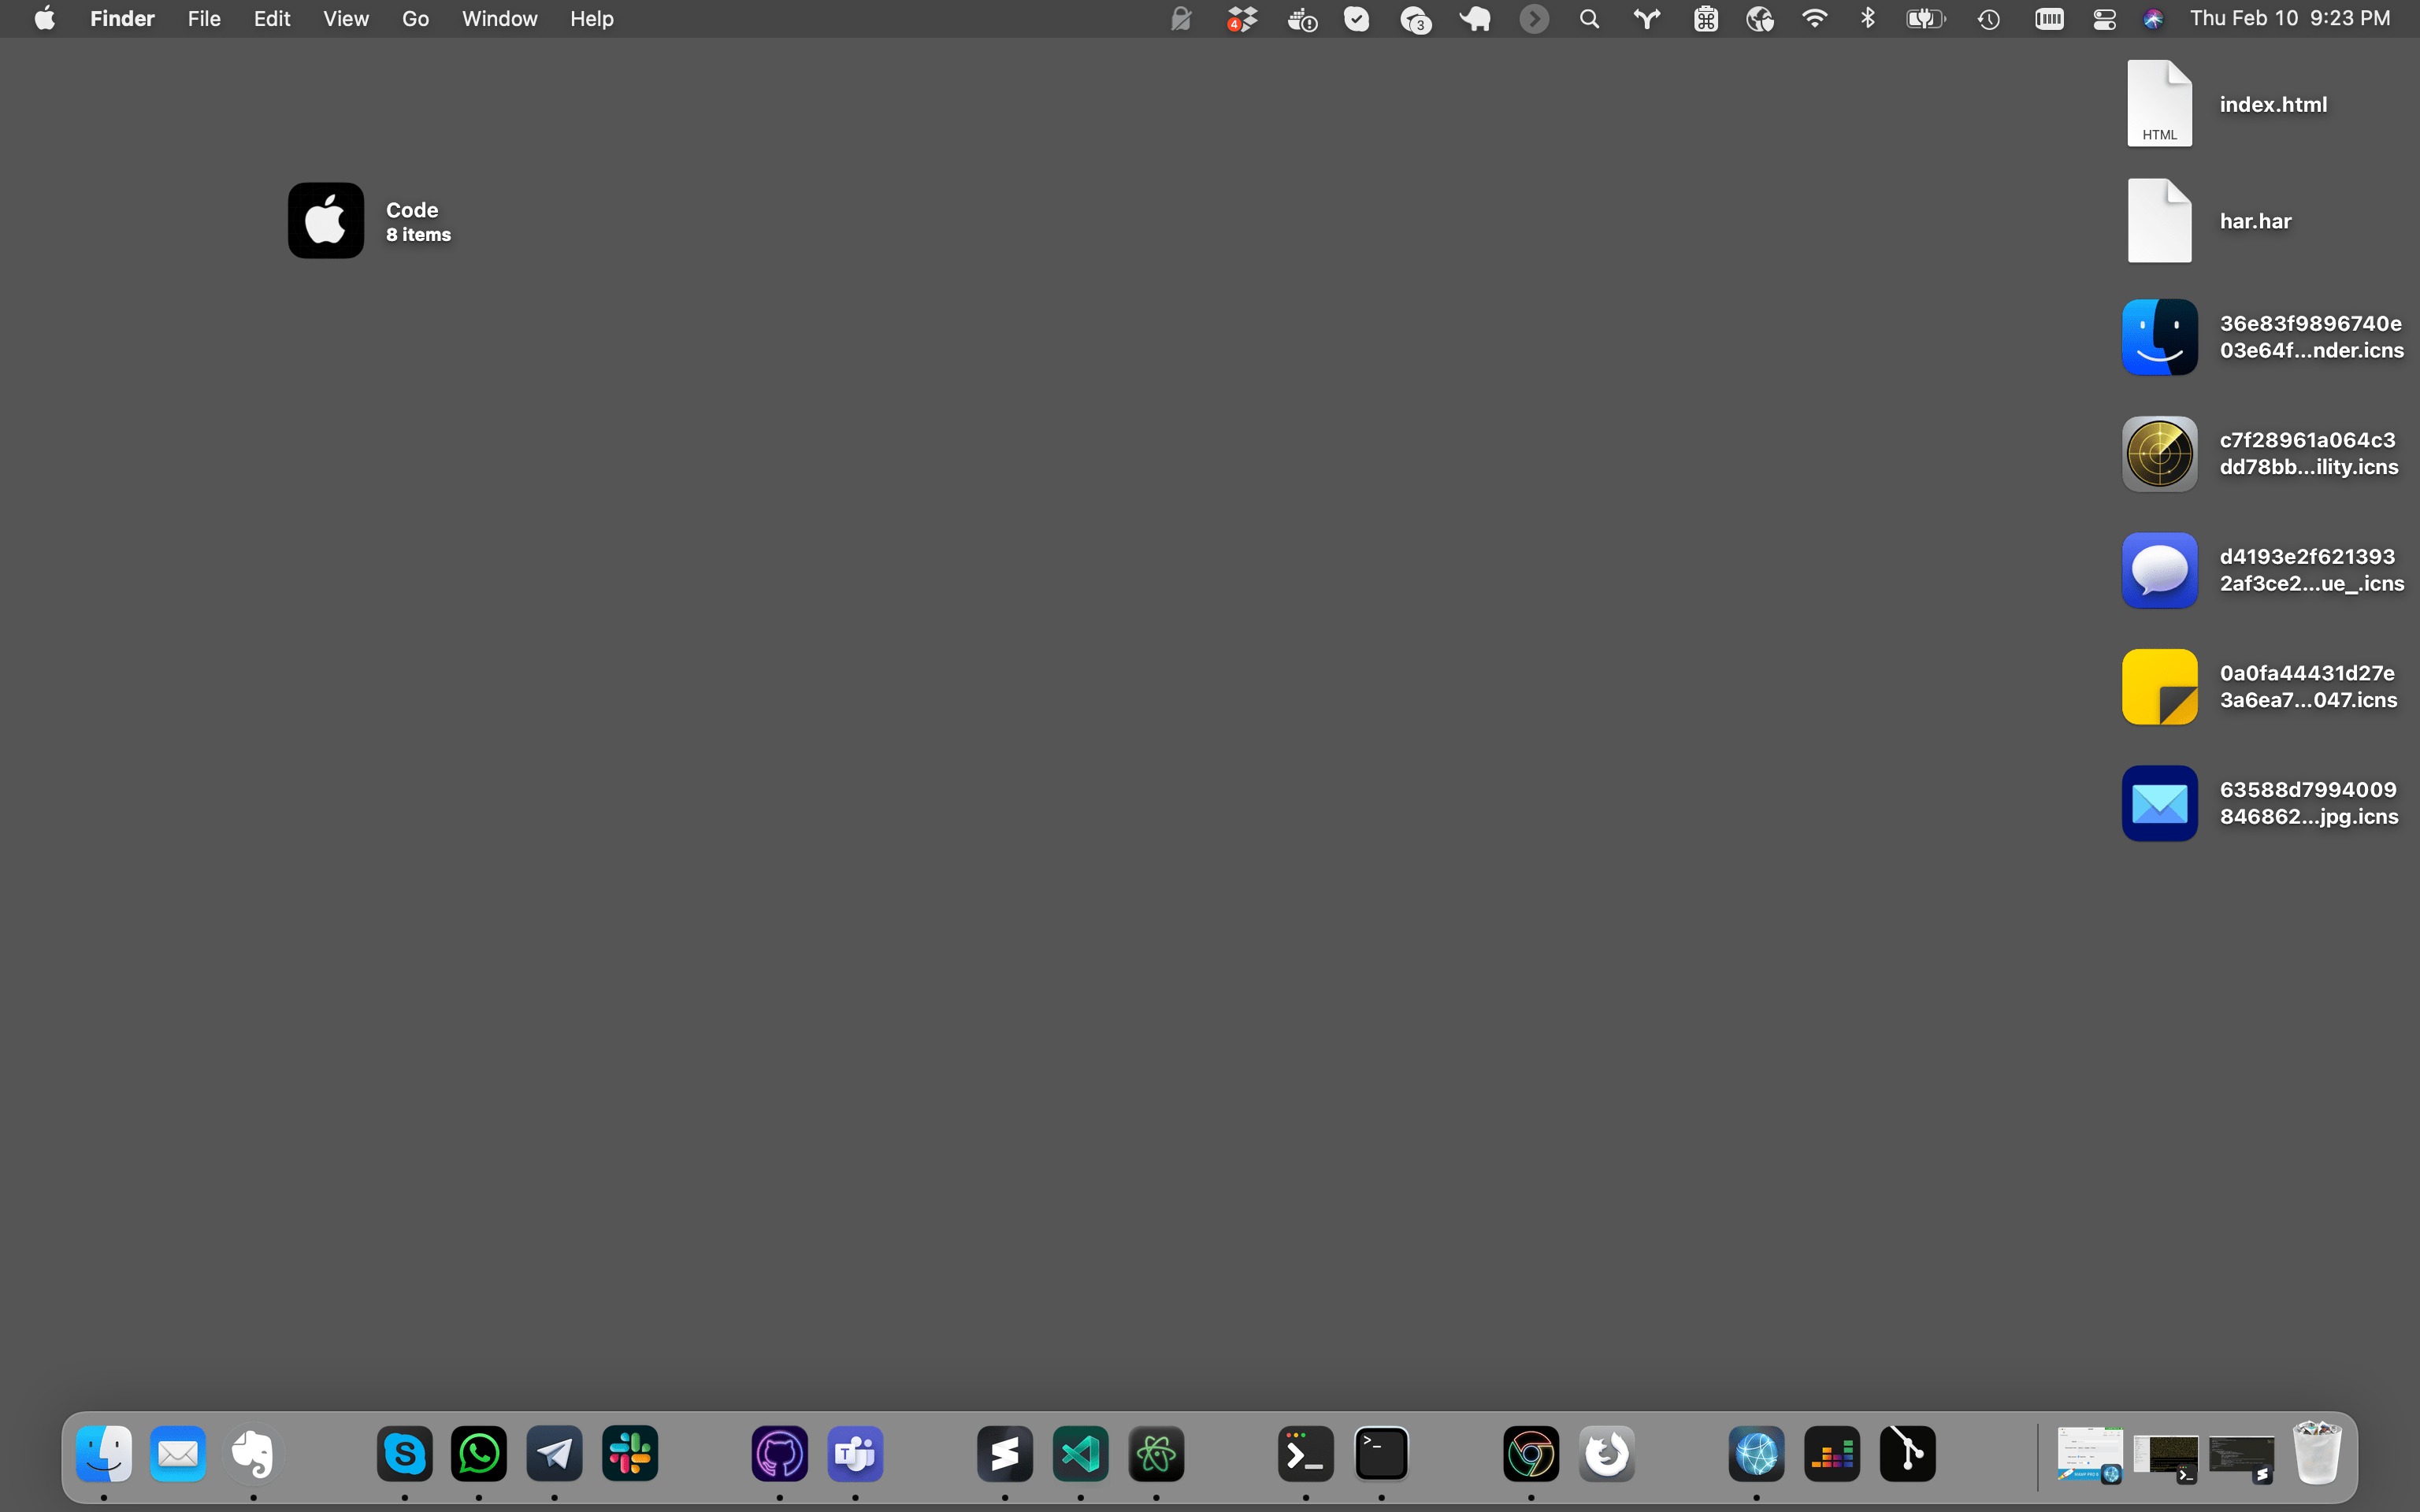Screen dimensions: 2420x1512
Task: Open Firefox from the Dock
Action: [1606, 1453]
